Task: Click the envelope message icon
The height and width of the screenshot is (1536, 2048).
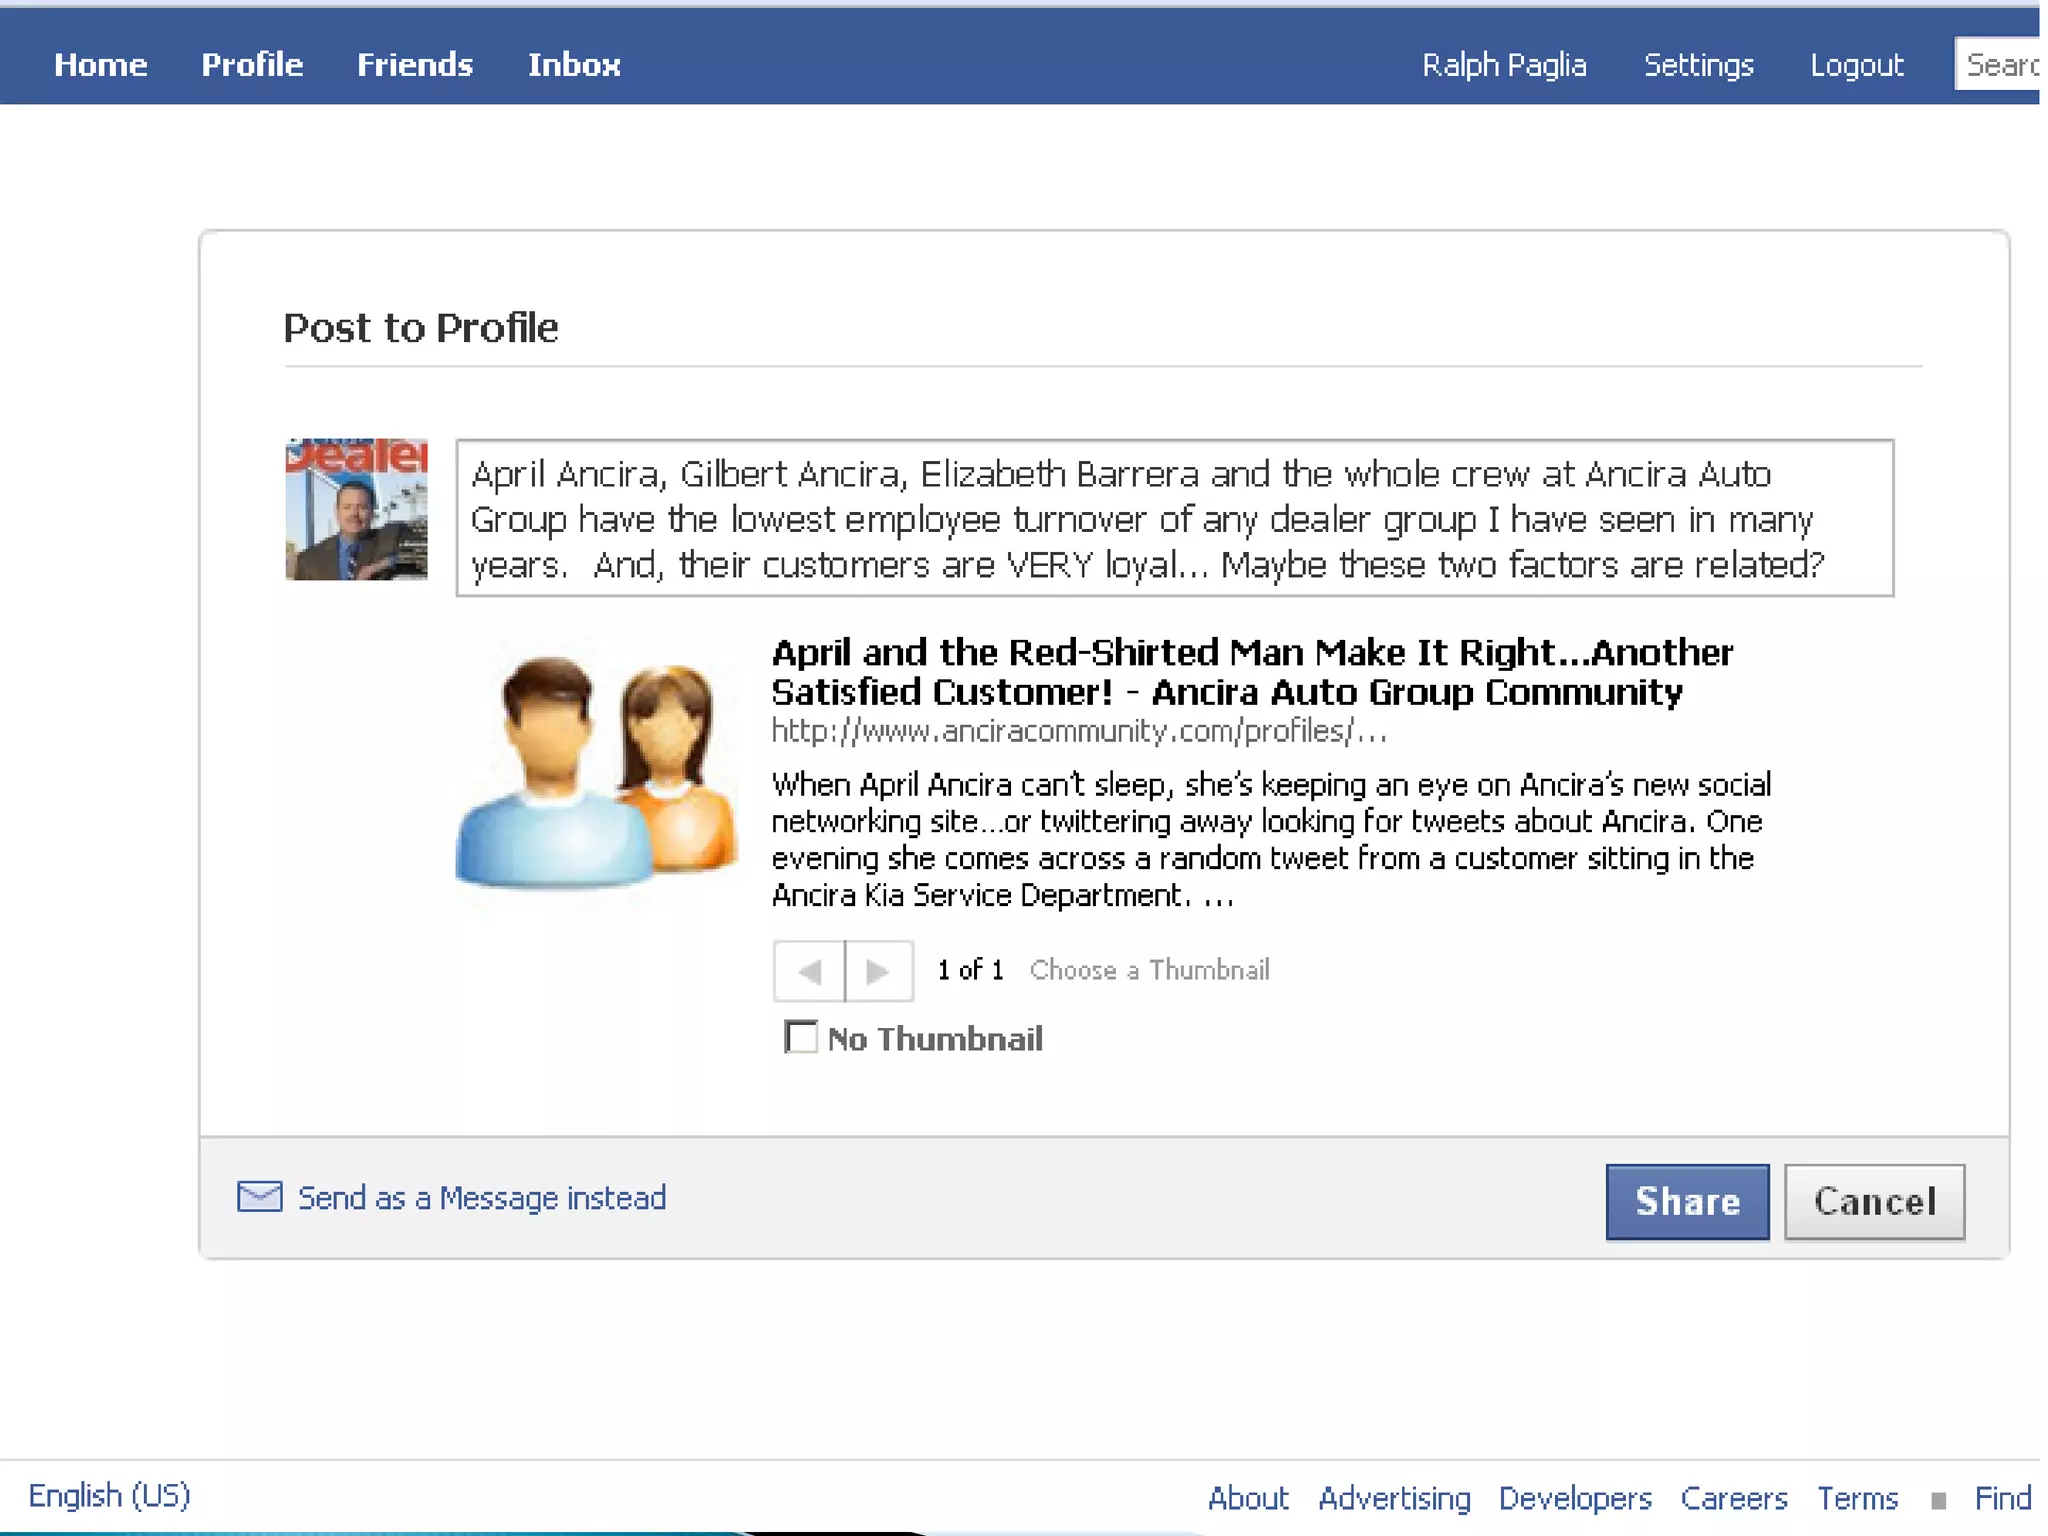Action: [259, 1196]
